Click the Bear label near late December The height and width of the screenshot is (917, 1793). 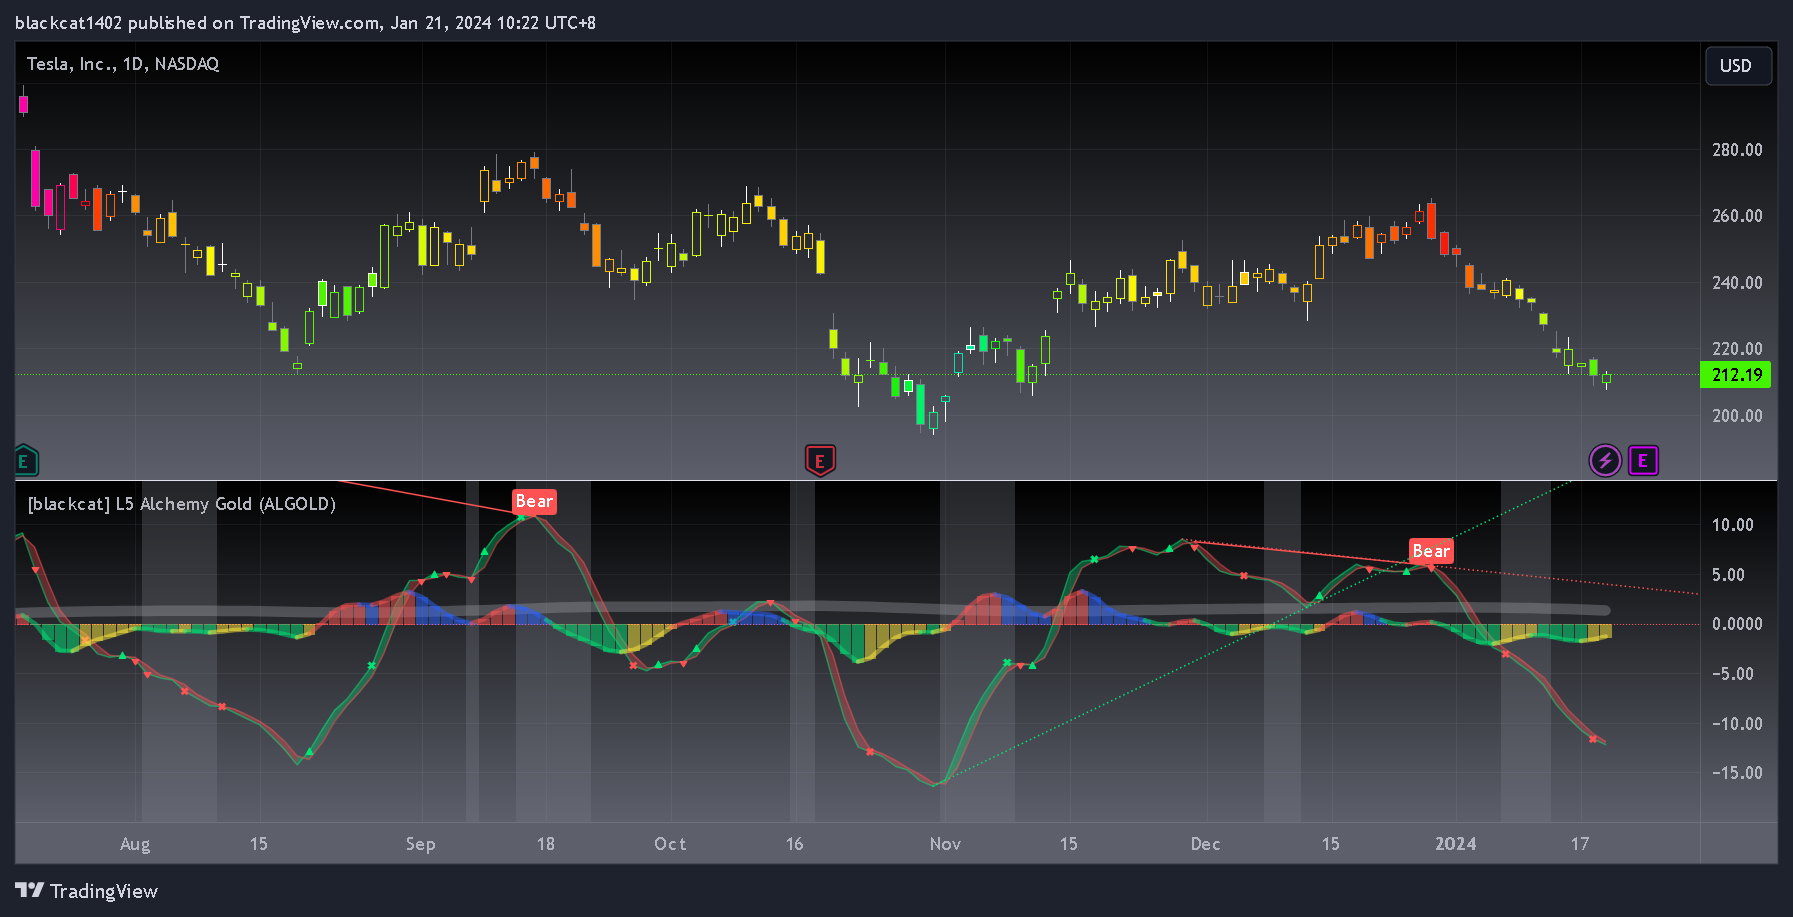tap(1431, 551)
